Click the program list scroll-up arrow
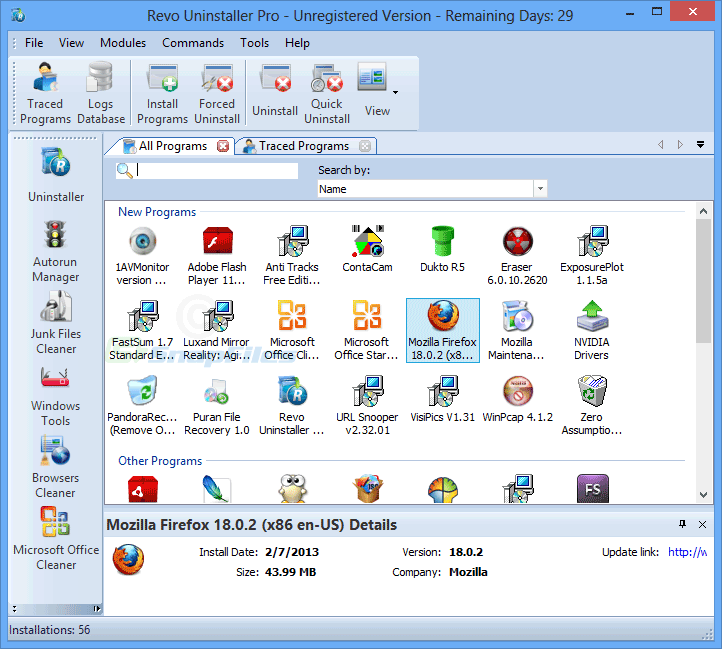The image size is (722, 649). pyautogui.click(x=703, y=211)
